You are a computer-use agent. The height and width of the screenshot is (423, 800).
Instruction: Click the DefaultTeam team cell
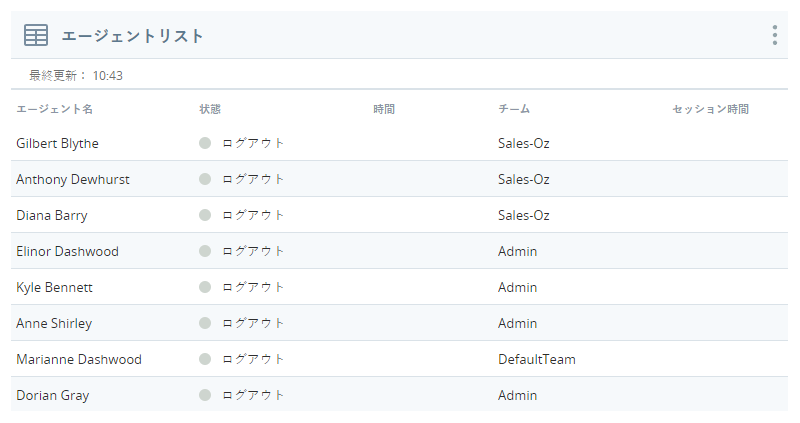(537, 359)
